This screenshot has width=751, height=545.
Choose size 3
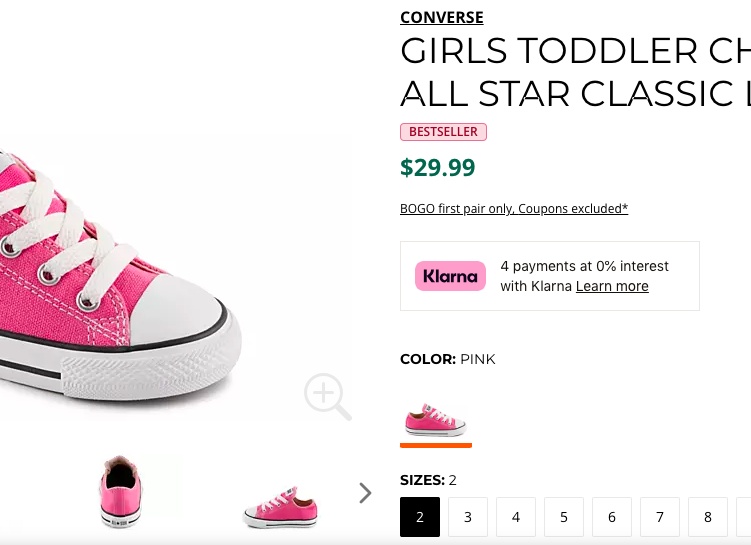click(x=468, y=517)
